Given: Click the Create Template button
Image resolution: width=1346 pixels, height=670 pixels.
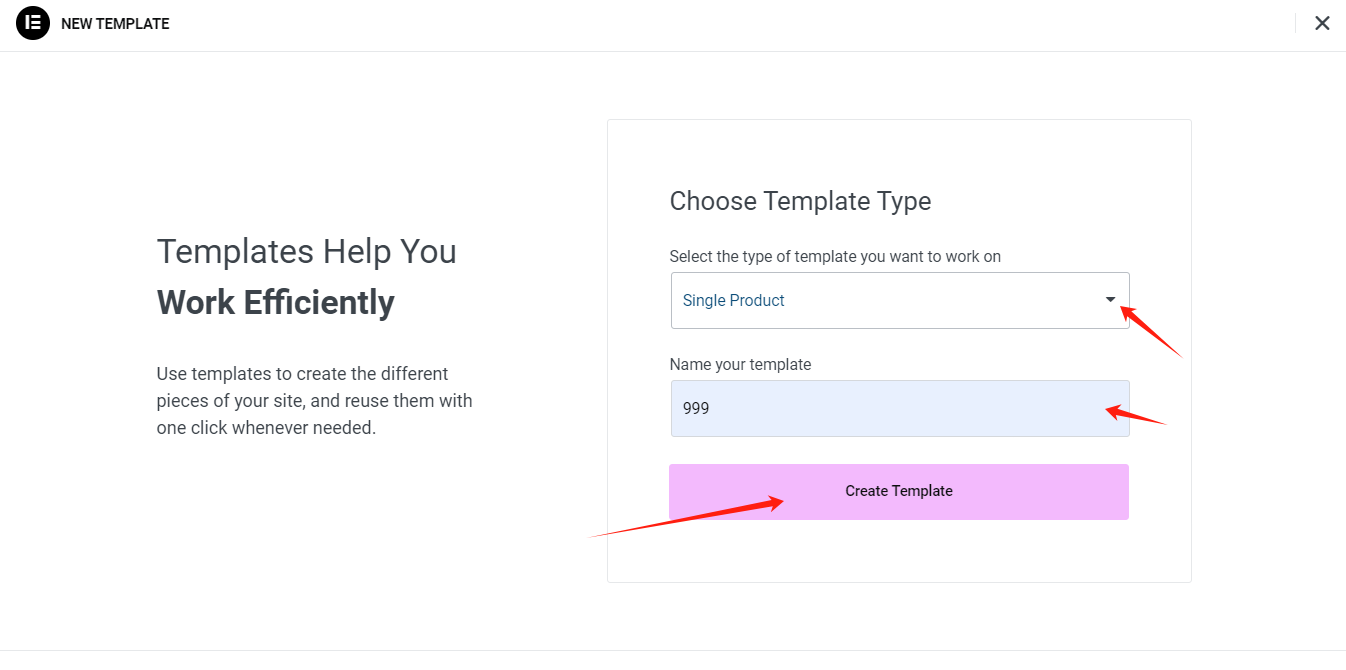Looking at the screenshot, I should (x=898, y=491).
